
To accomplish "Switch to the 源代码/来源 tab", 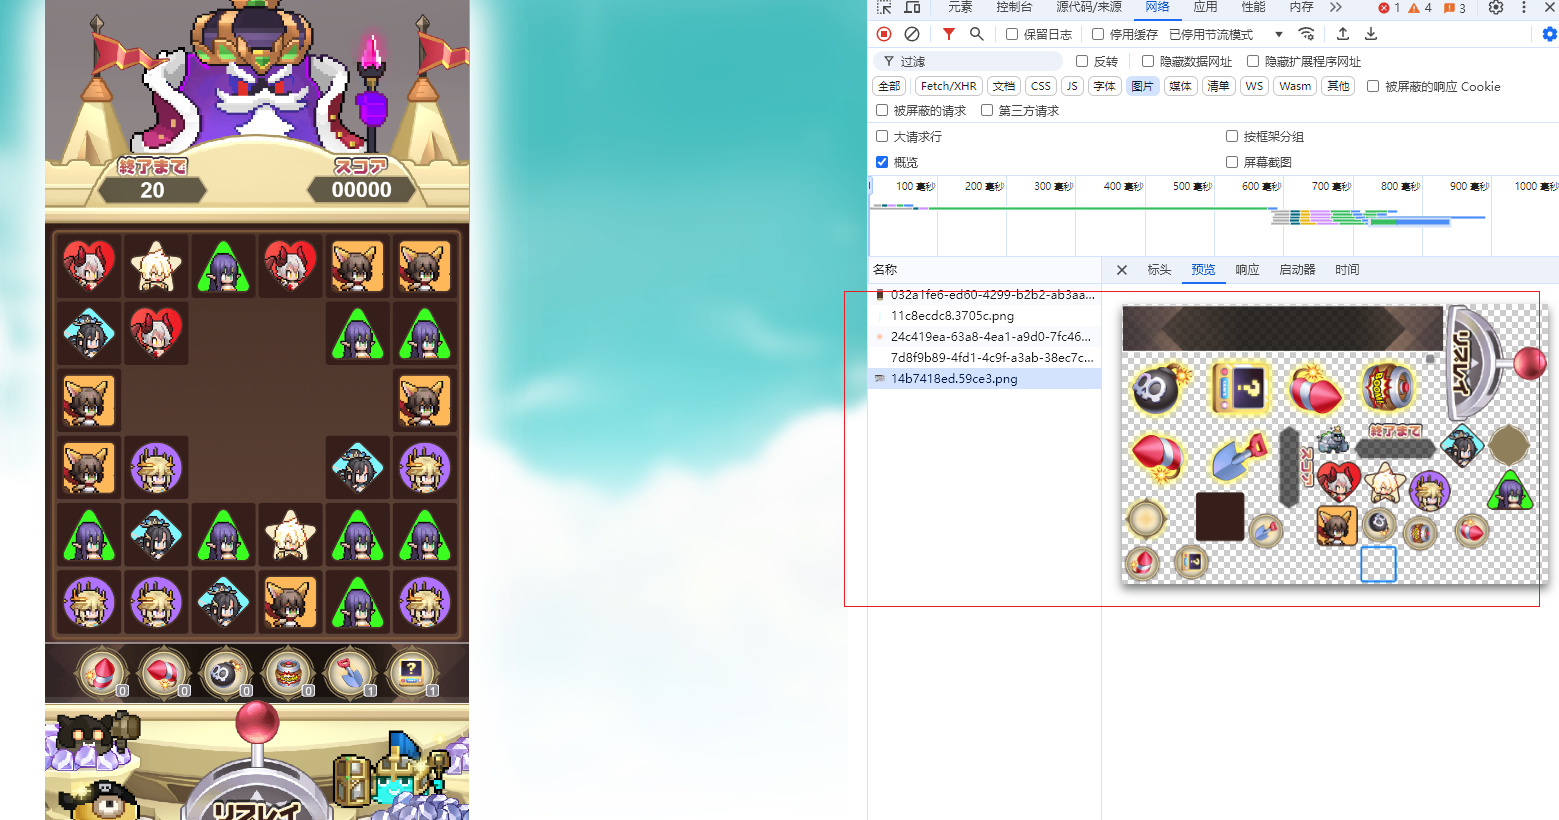I will point(1089,7).
